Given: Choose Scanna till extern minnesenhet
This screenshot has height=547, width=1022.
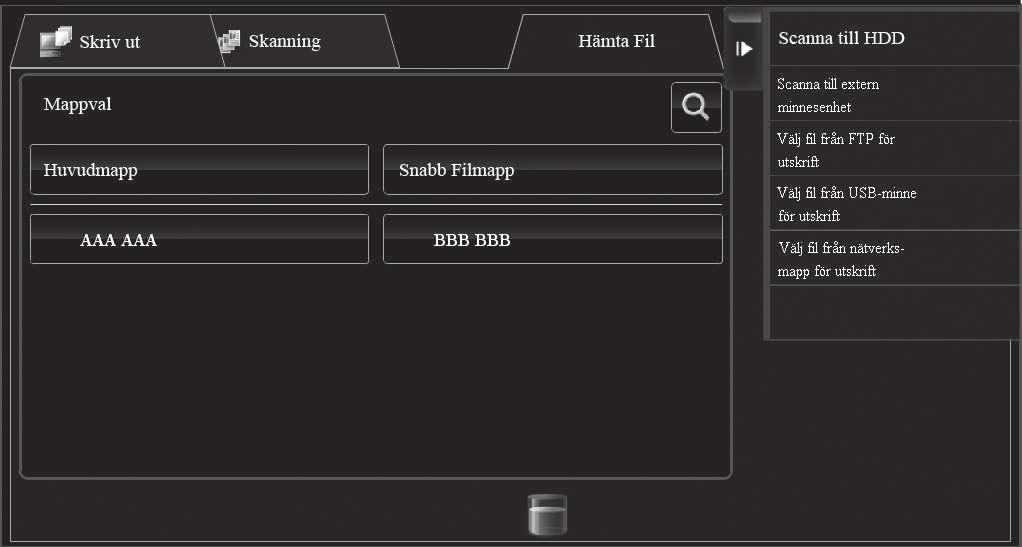Looking at the screenshot, I should tap(894, 95).
